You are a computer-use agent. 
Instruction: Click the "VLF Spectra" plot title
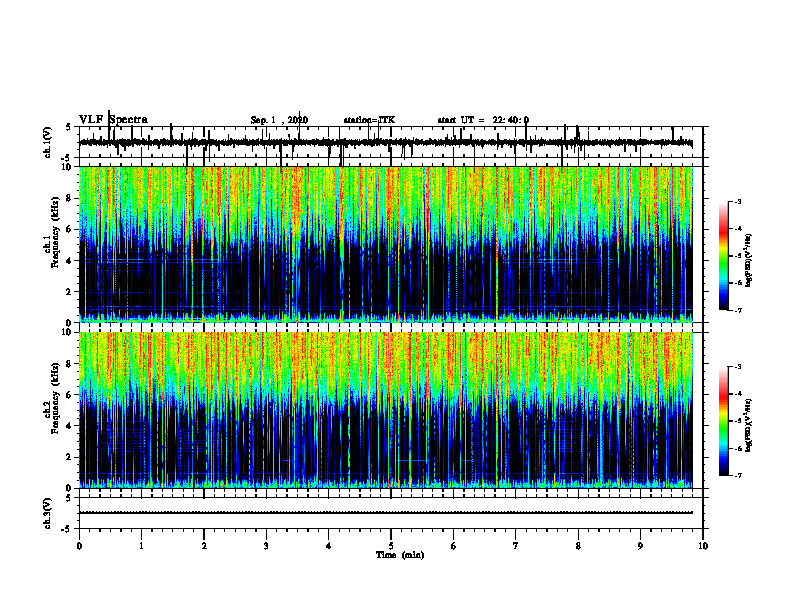(113, 120)
